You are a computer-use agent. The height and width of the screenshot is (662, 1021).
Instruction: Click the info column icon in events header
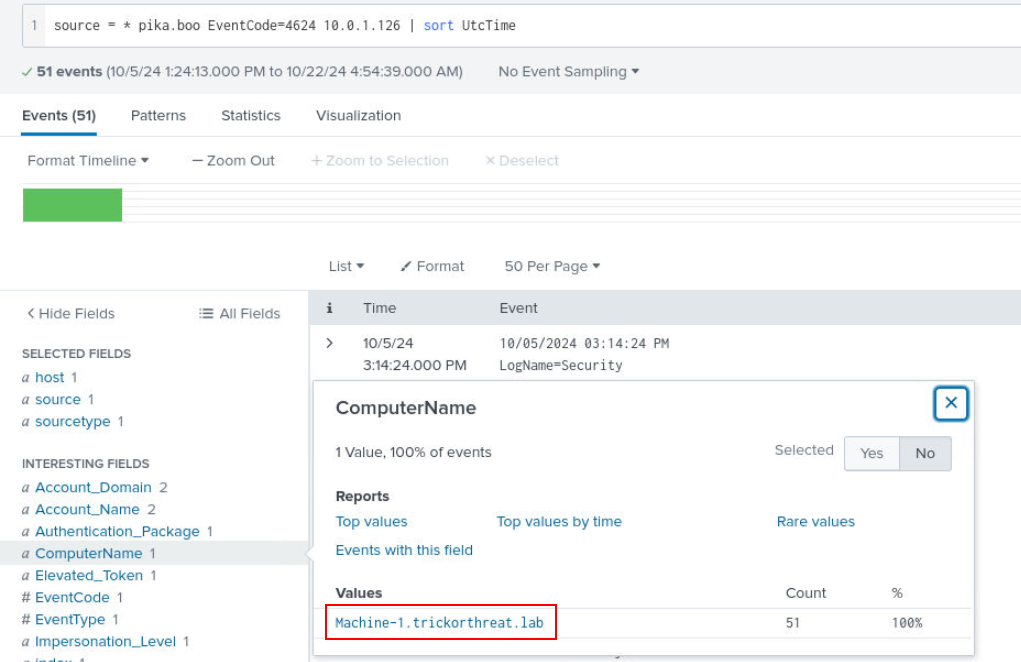click(329, 308)
